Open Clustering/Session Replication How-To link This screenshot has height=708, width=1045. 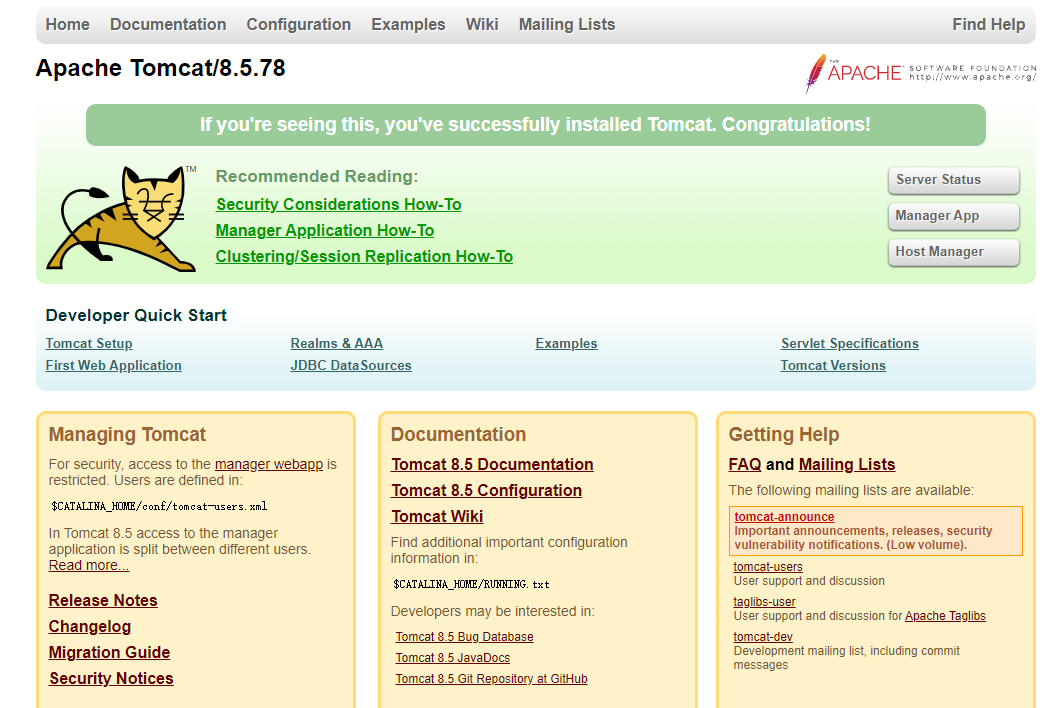364,257
